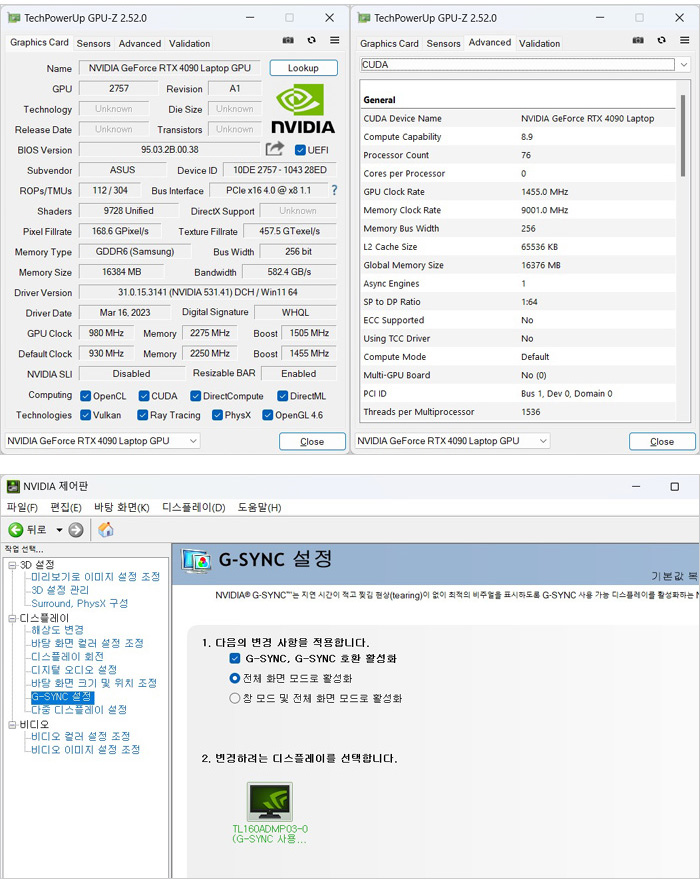Click the BIOS share/export arrow icon

pyautogui.click(x=275, y=149)
